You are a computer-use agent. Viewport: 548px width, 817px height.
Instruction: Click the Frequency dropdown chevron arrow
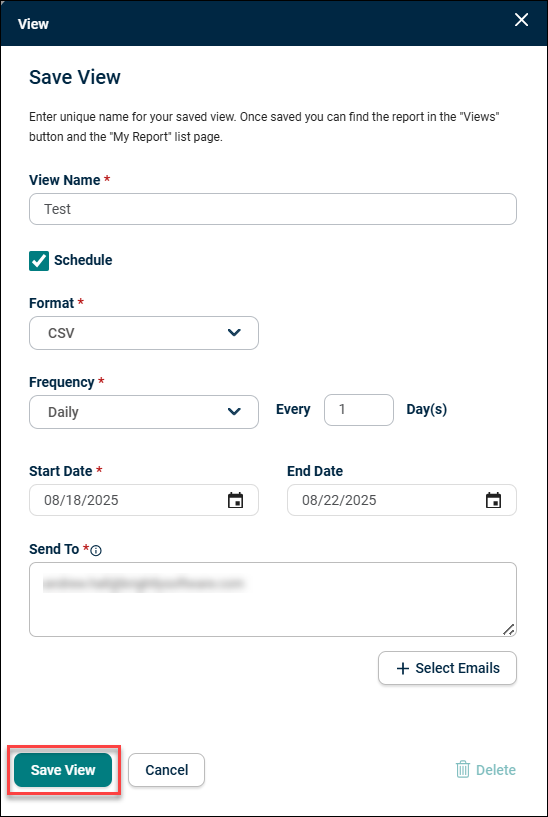[234, 412]
